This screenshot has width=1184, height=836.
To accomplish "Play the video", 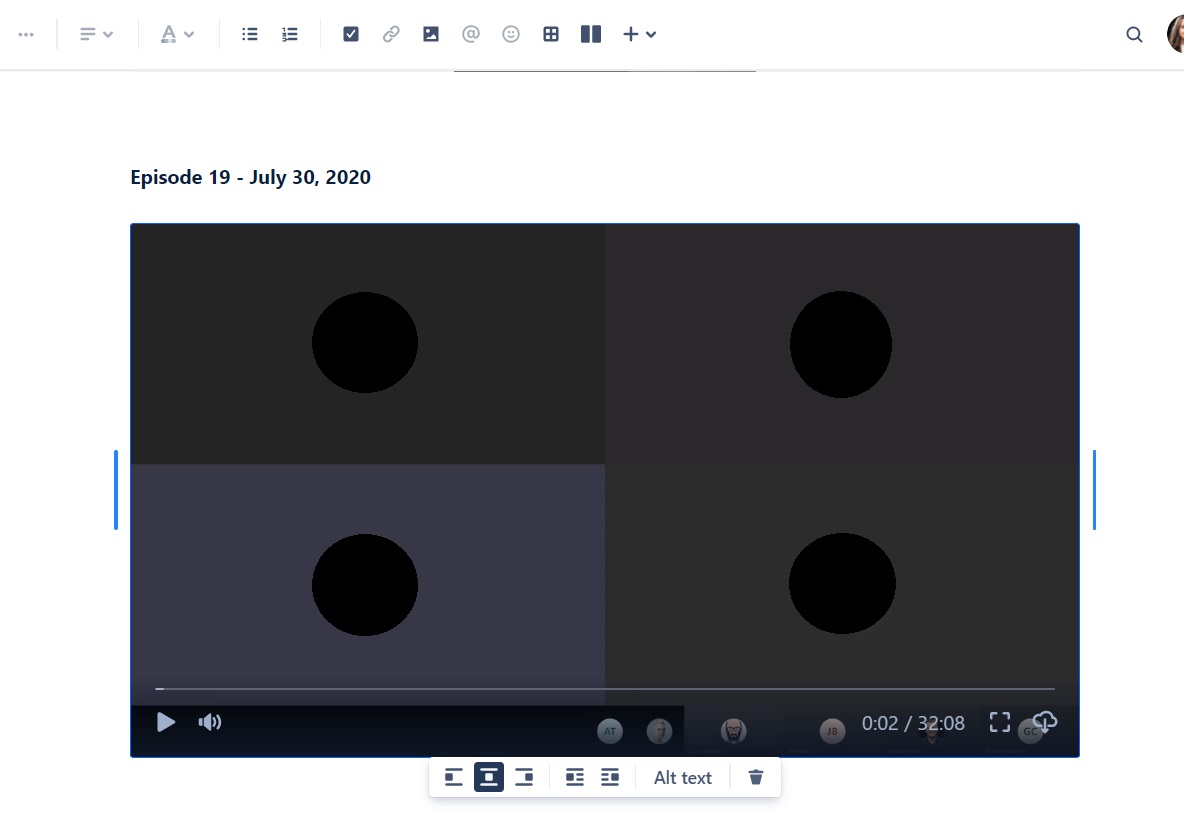I will pyautogui.click(x=165, y=723).
